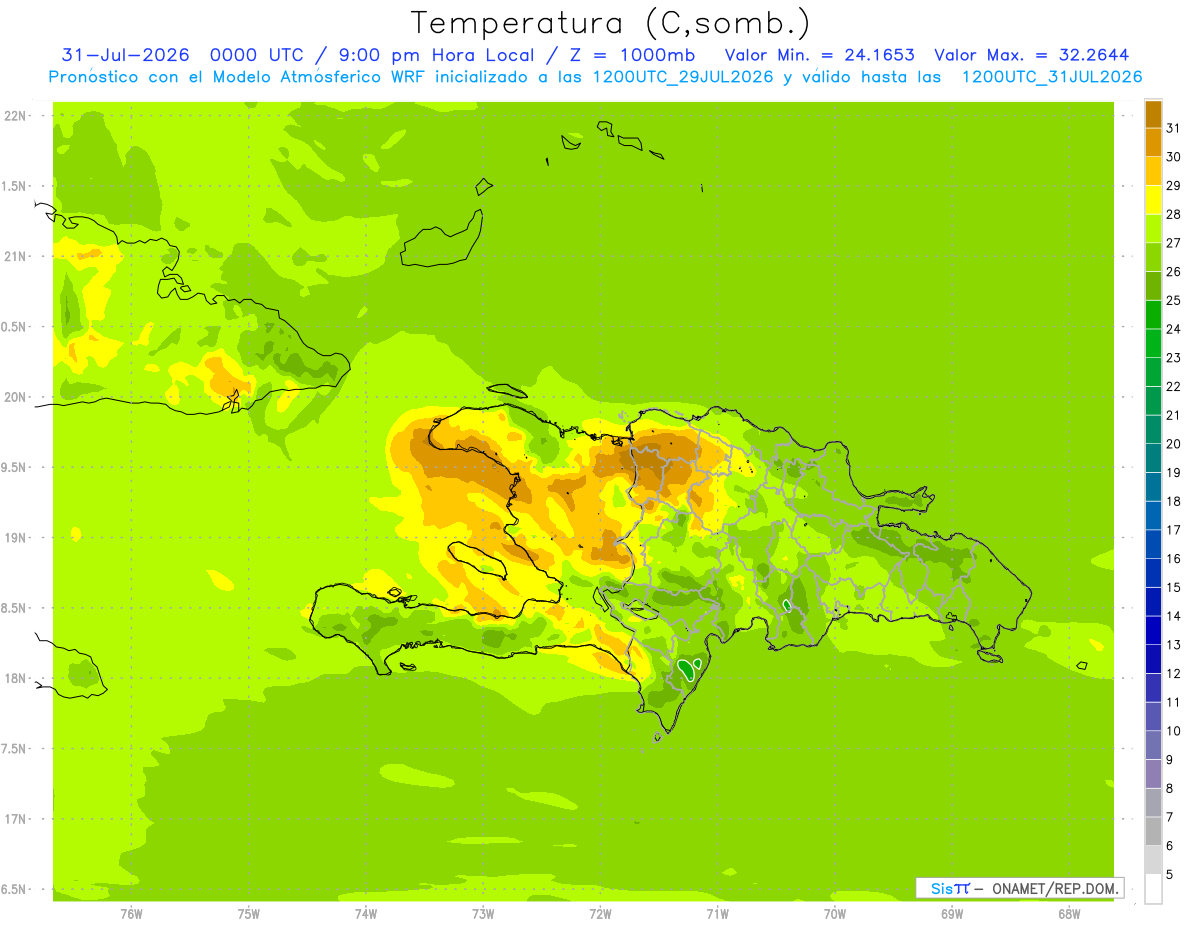This screenshot has height=927, width=1200.
Task: Click the "Temperatura (C,somb.)" chart title
Action: (x=610, y=23)
